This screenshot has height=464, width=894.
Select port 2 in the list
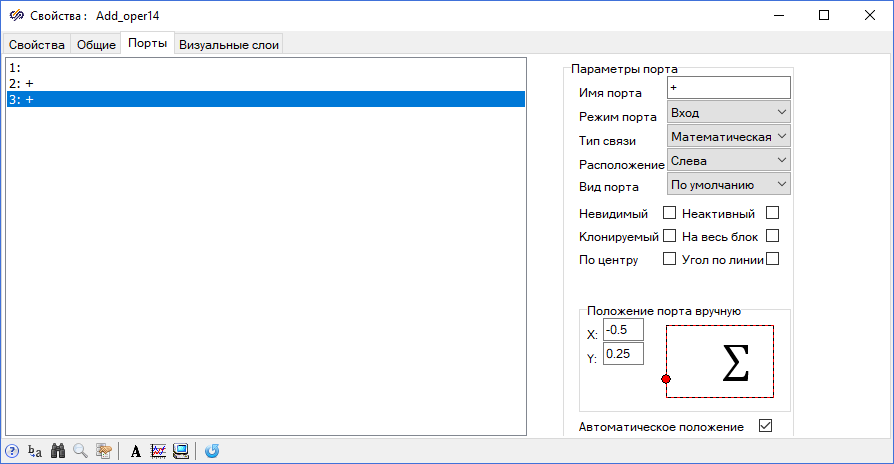265,84
